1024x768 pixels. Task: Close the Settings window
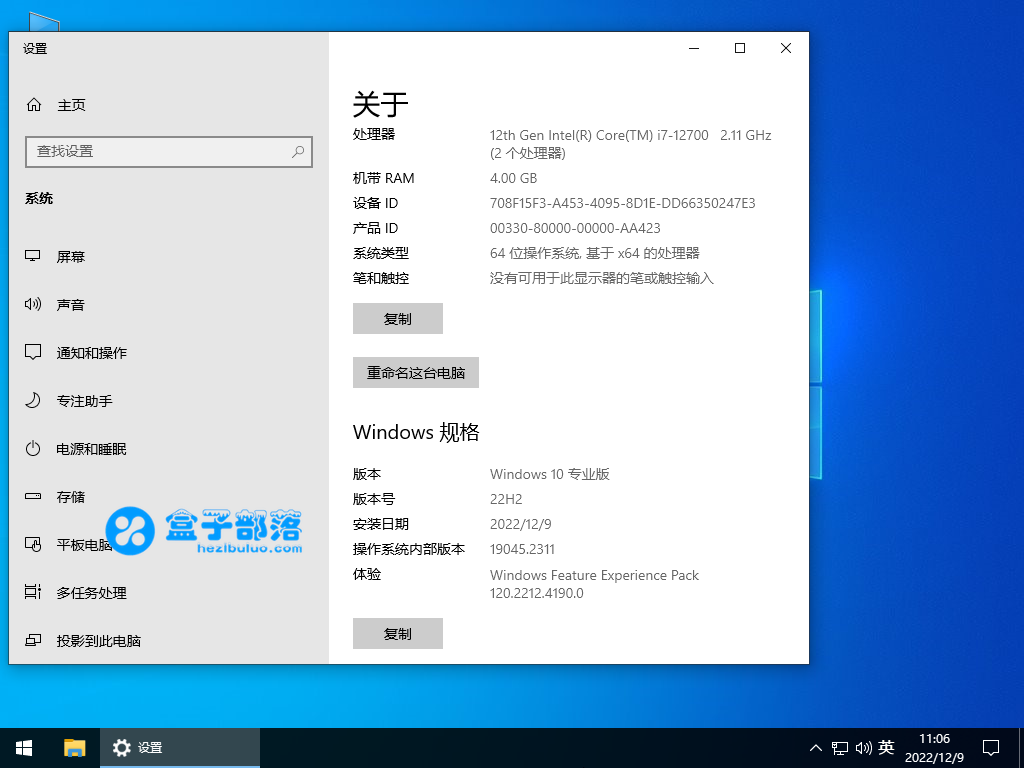coord(786,48)
